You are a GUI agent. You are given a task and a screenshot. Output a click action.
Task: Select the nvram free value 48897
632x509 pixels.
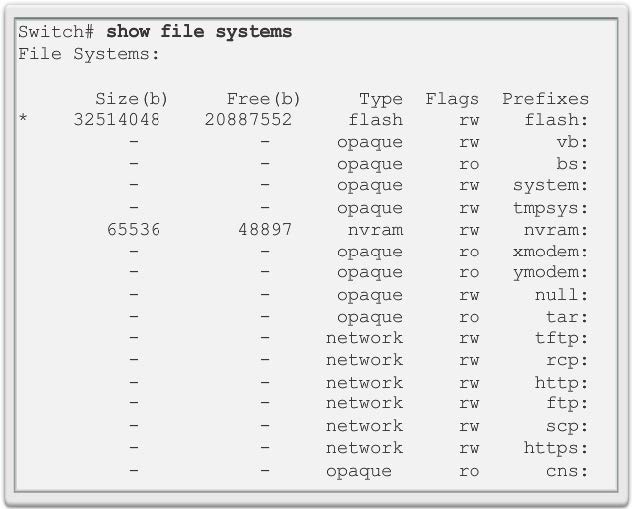[x=264, y=230]
